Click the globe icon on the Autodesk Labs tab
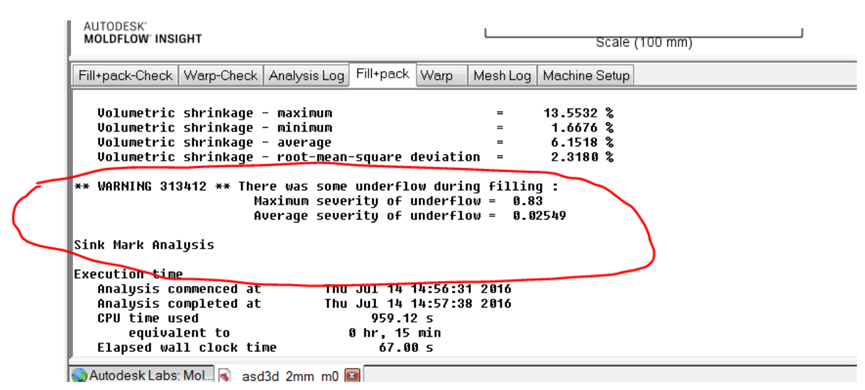 click(79, 376)
